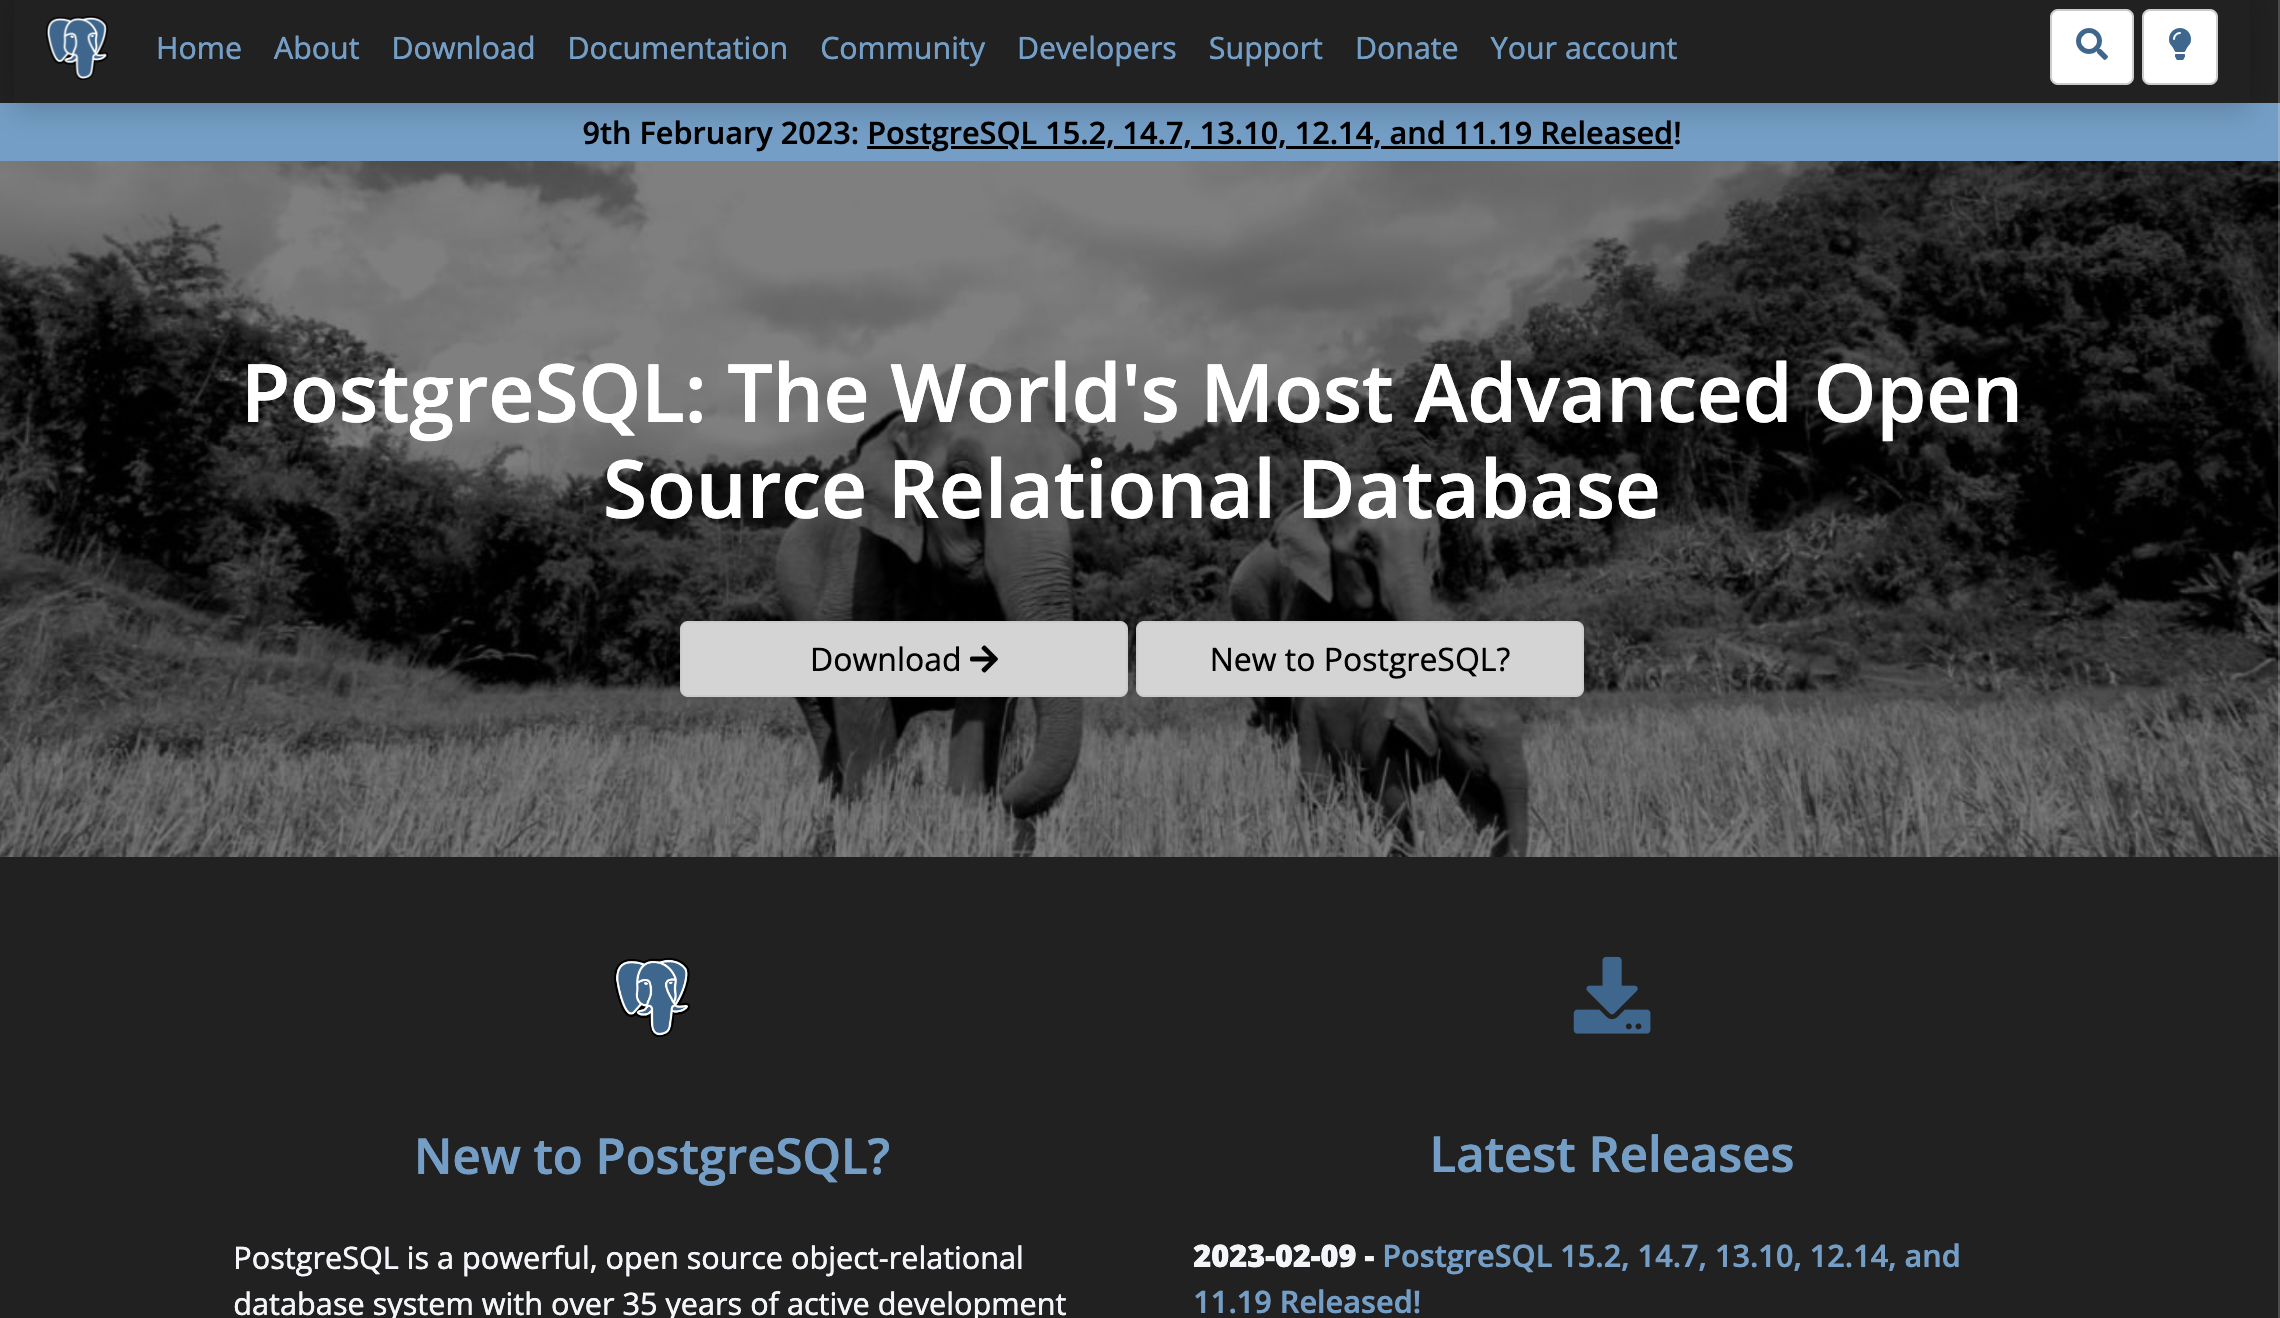Open Documentation from the navbar

point(677,48)
